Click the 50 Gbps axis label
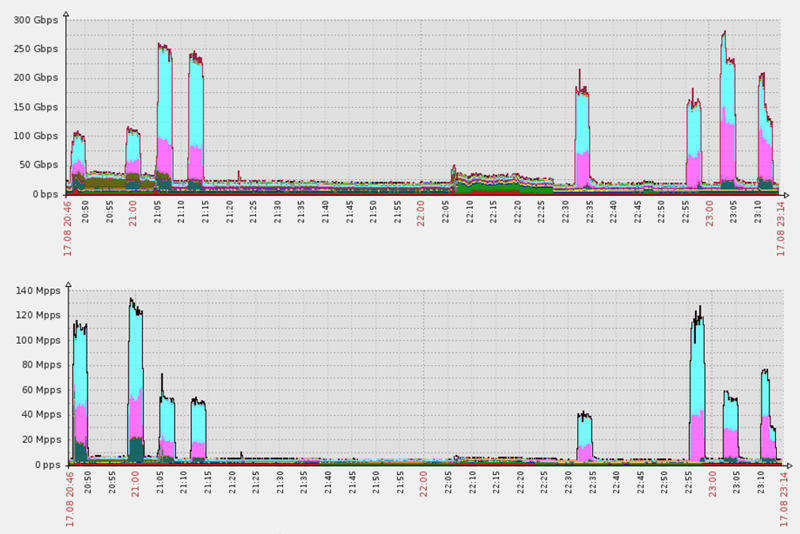 pos(38,165)
